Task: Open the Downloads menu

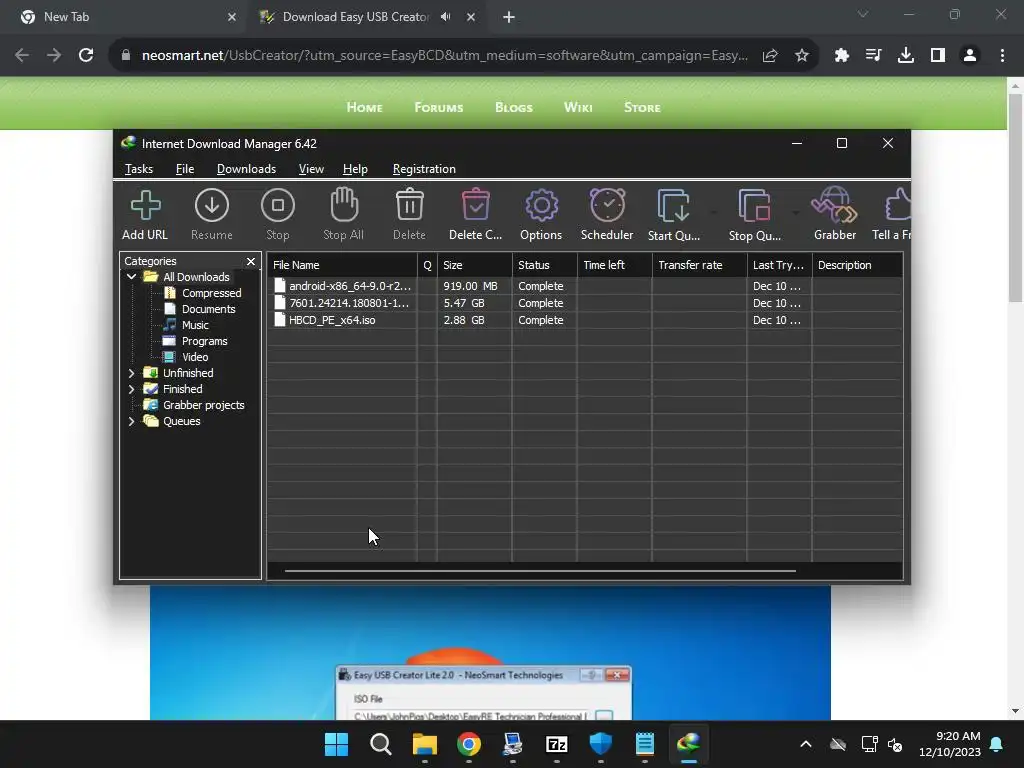Action: point(246,169)
